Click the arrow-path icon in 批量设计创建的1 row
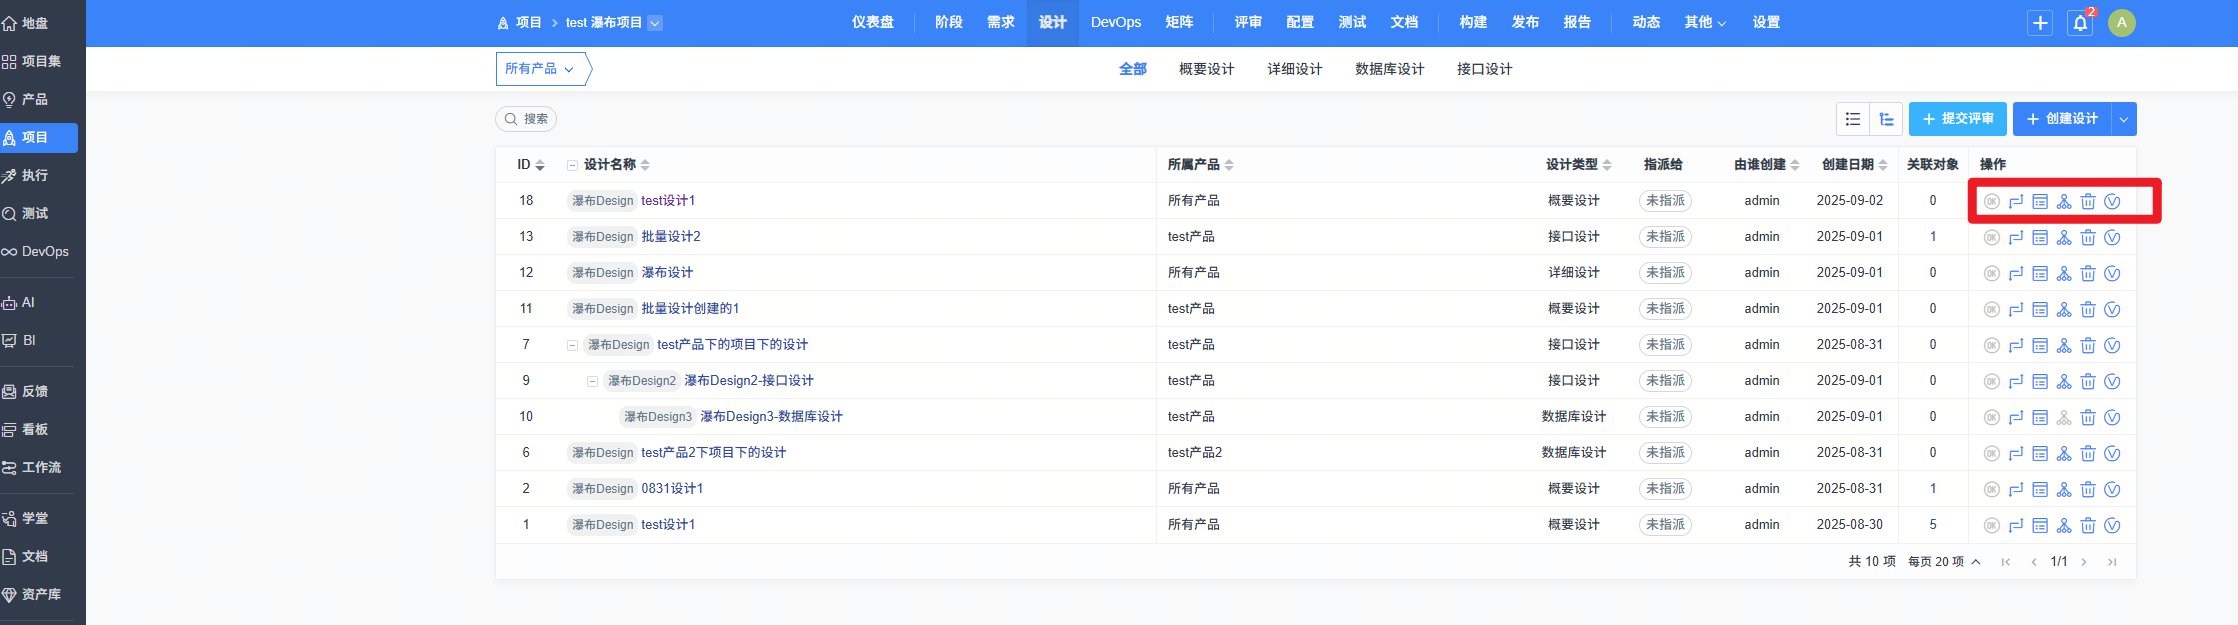 pyautogui.click(x=2016, y=309)
